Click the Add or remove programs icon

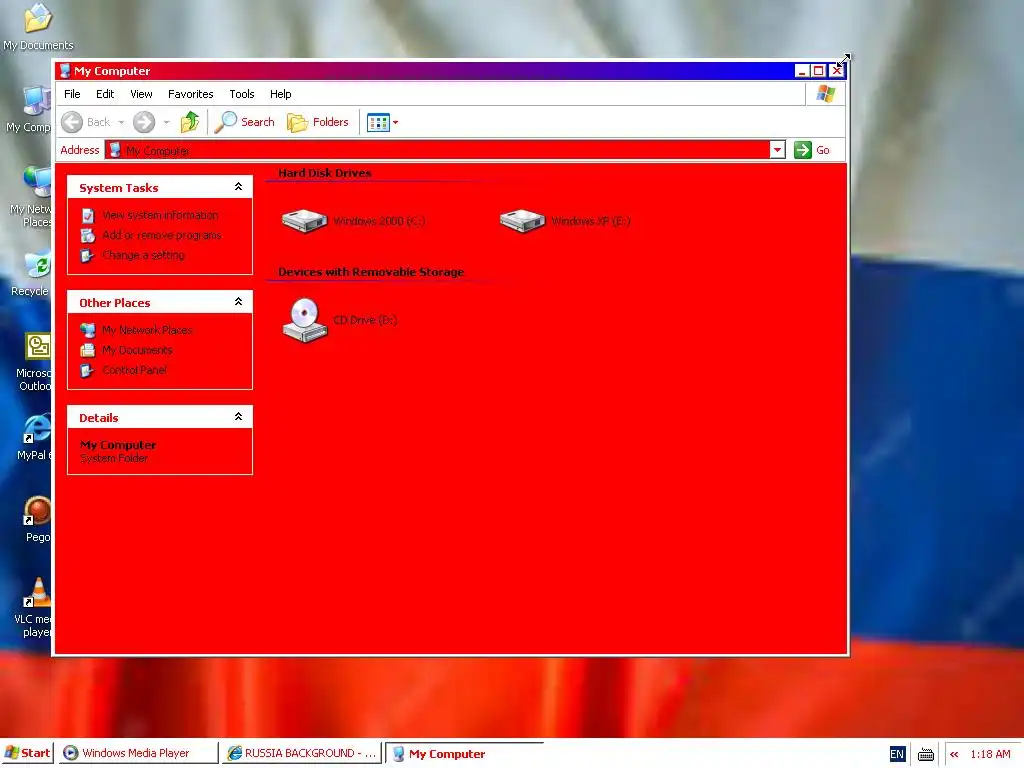pos(88,236)
